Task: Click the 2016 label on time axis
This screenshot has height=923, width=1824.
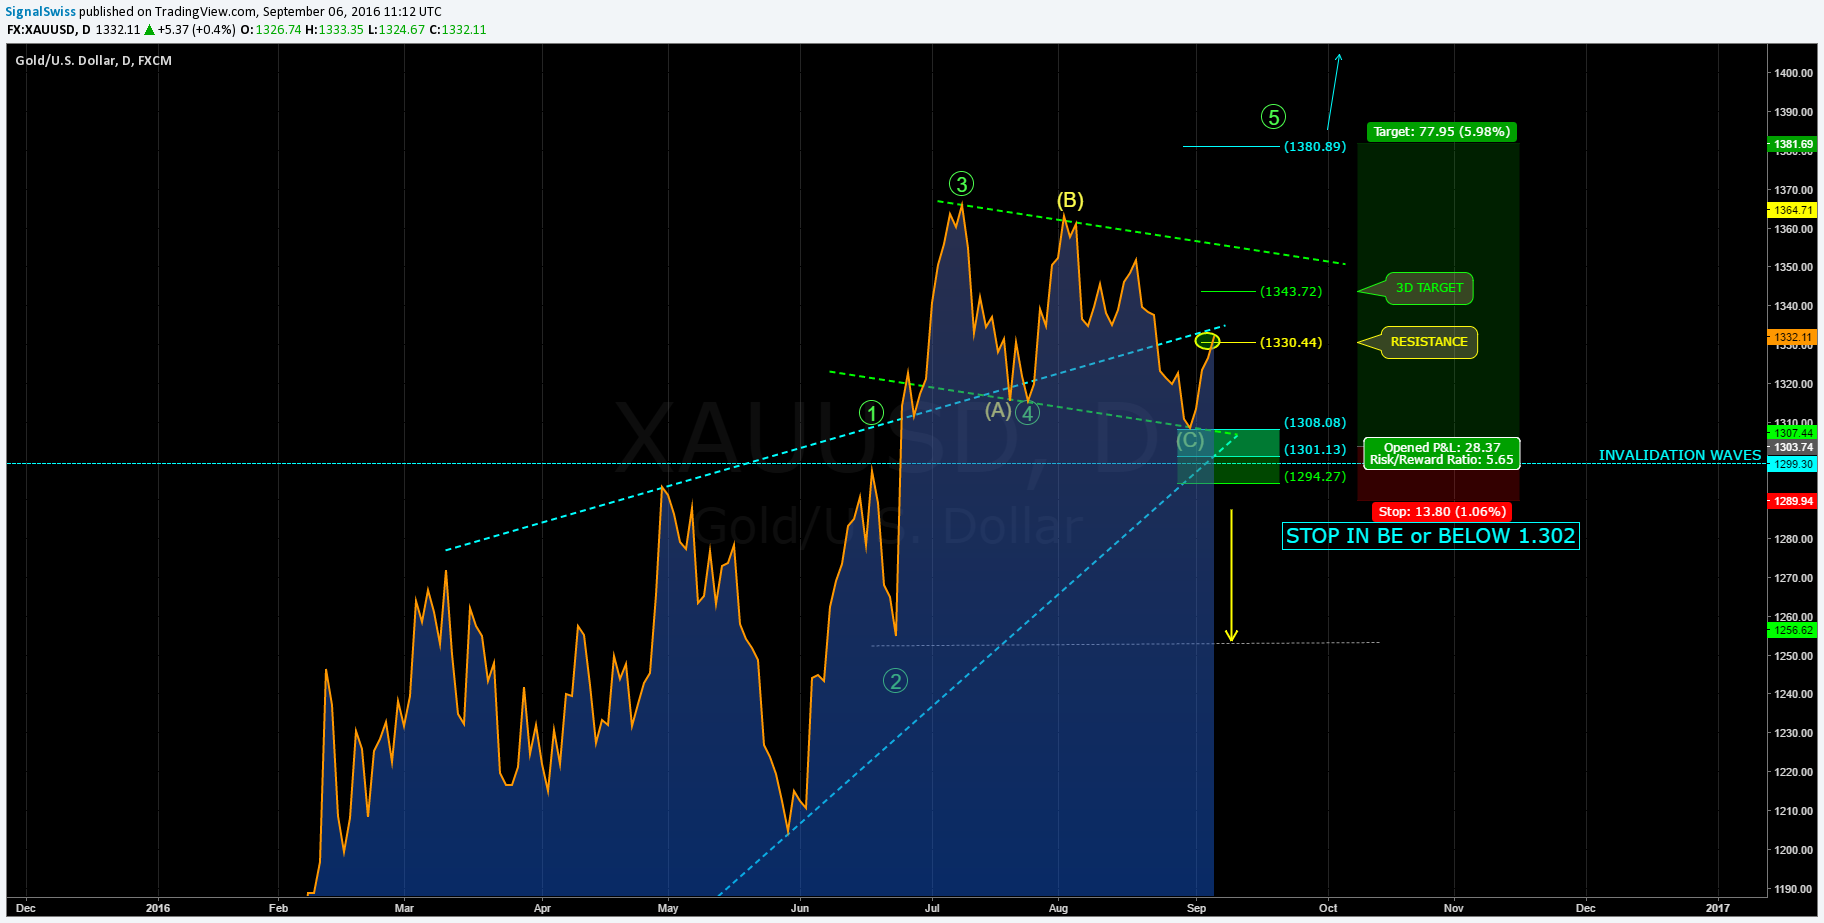Action: coord(158,908)
